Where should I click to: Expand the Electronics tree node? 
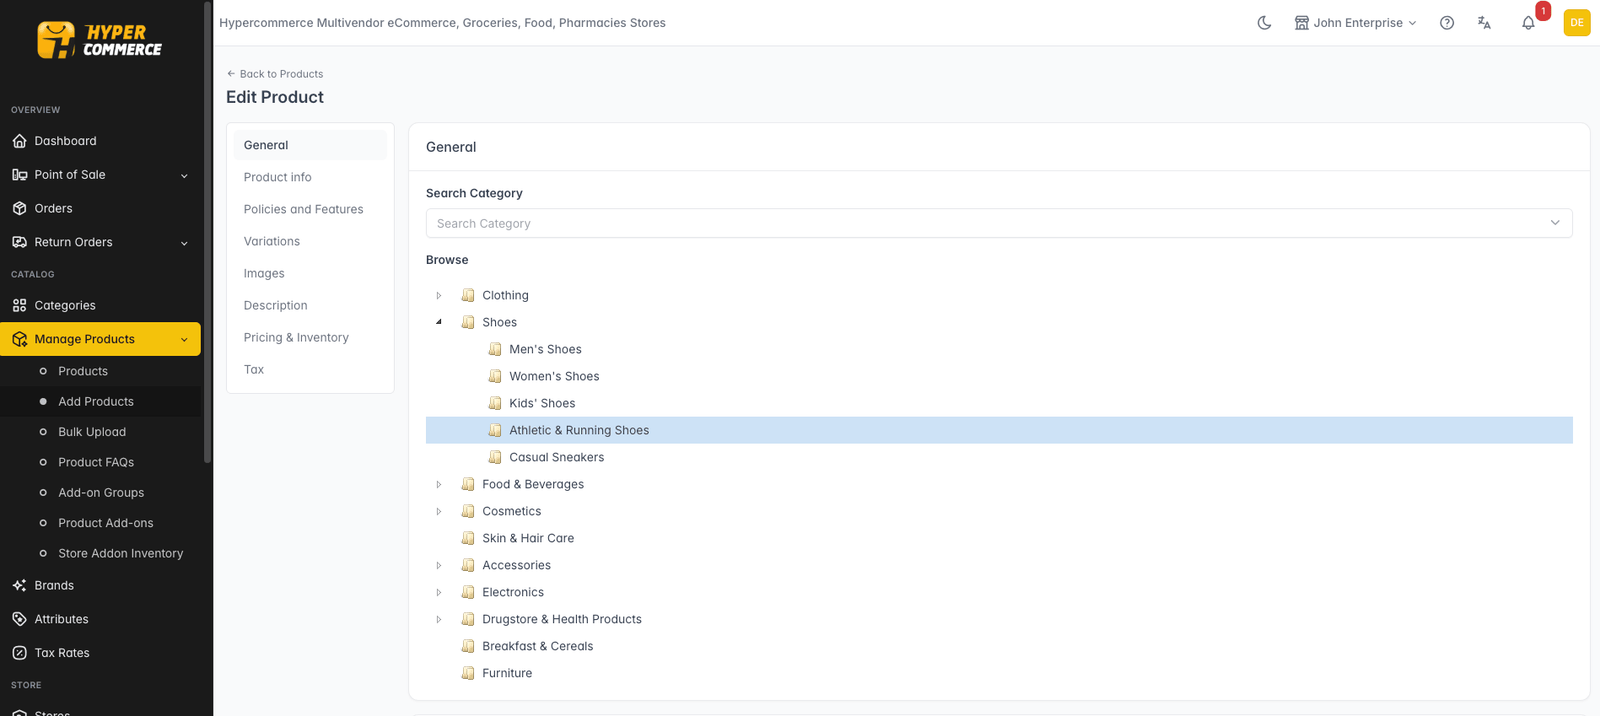(439, 592)
